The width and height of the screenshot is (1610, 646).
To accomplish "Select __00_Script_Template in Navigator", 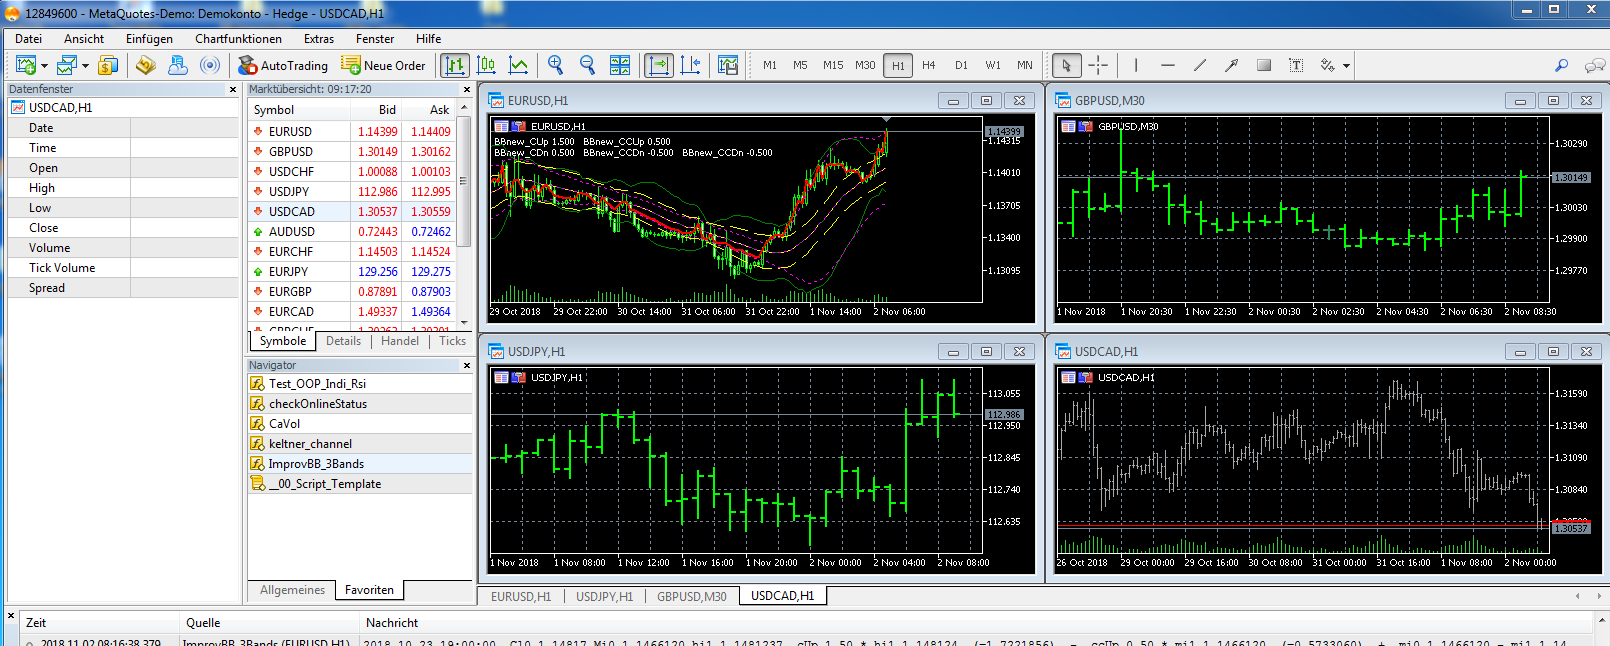I will click(x=360, y=484).
